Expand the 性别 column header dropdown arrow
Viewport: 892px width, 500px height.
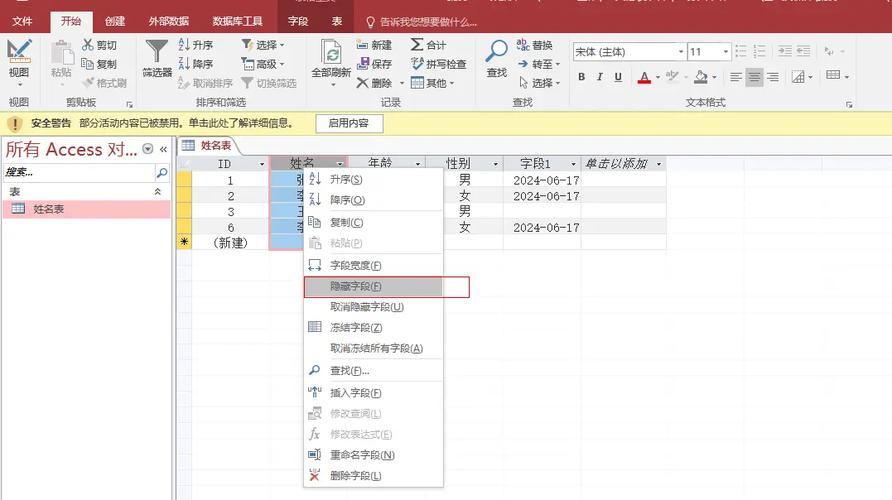(494, 164)
